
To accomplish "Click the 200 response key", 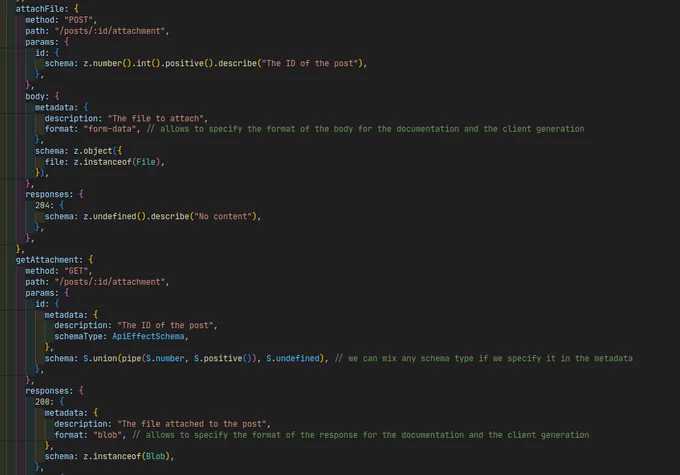I will pos(42,402).
